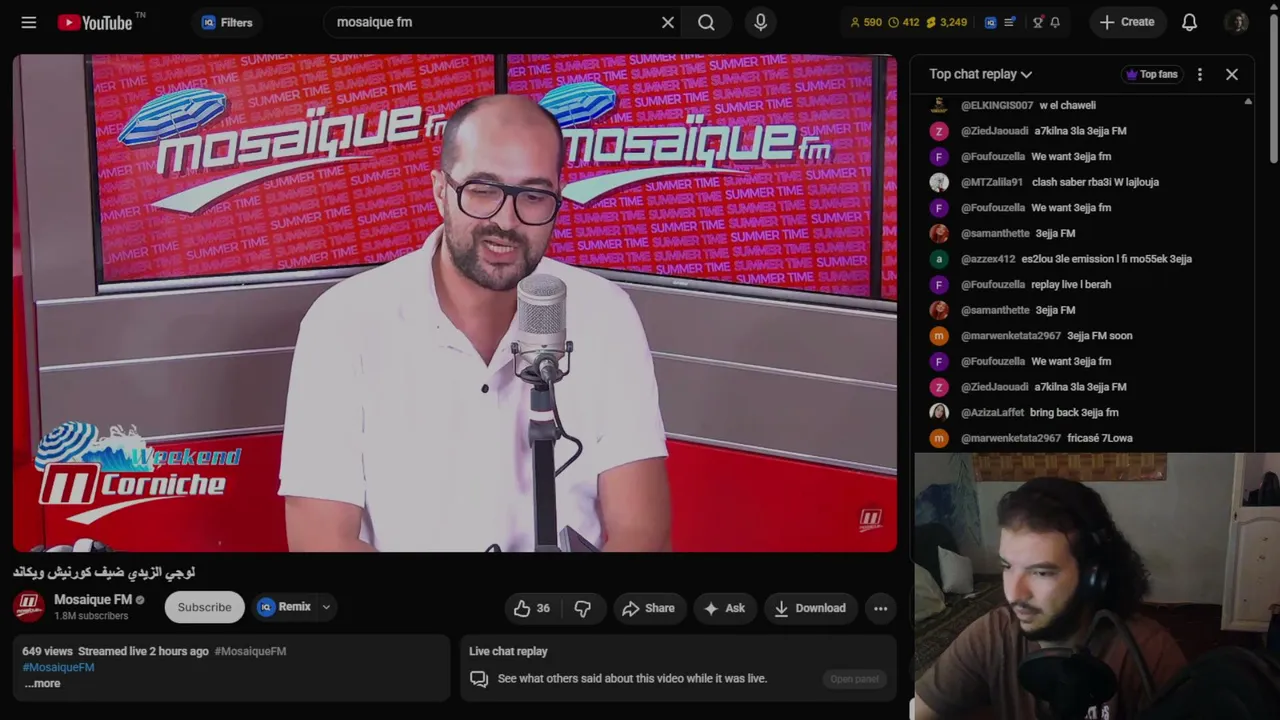The height and width of the screenshot is (720, 1280).
Task: Open the hamburger guide menu
Action: [x=29, y=22]
